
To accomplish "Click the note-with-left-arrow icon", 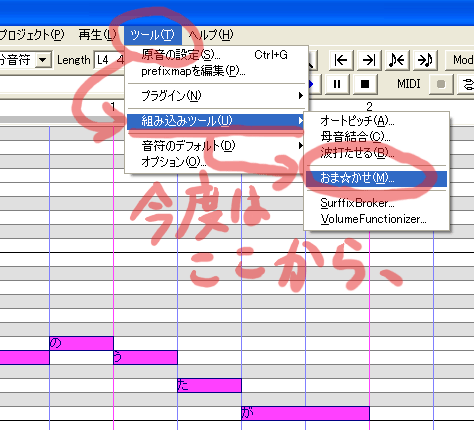I will [397, 60].
